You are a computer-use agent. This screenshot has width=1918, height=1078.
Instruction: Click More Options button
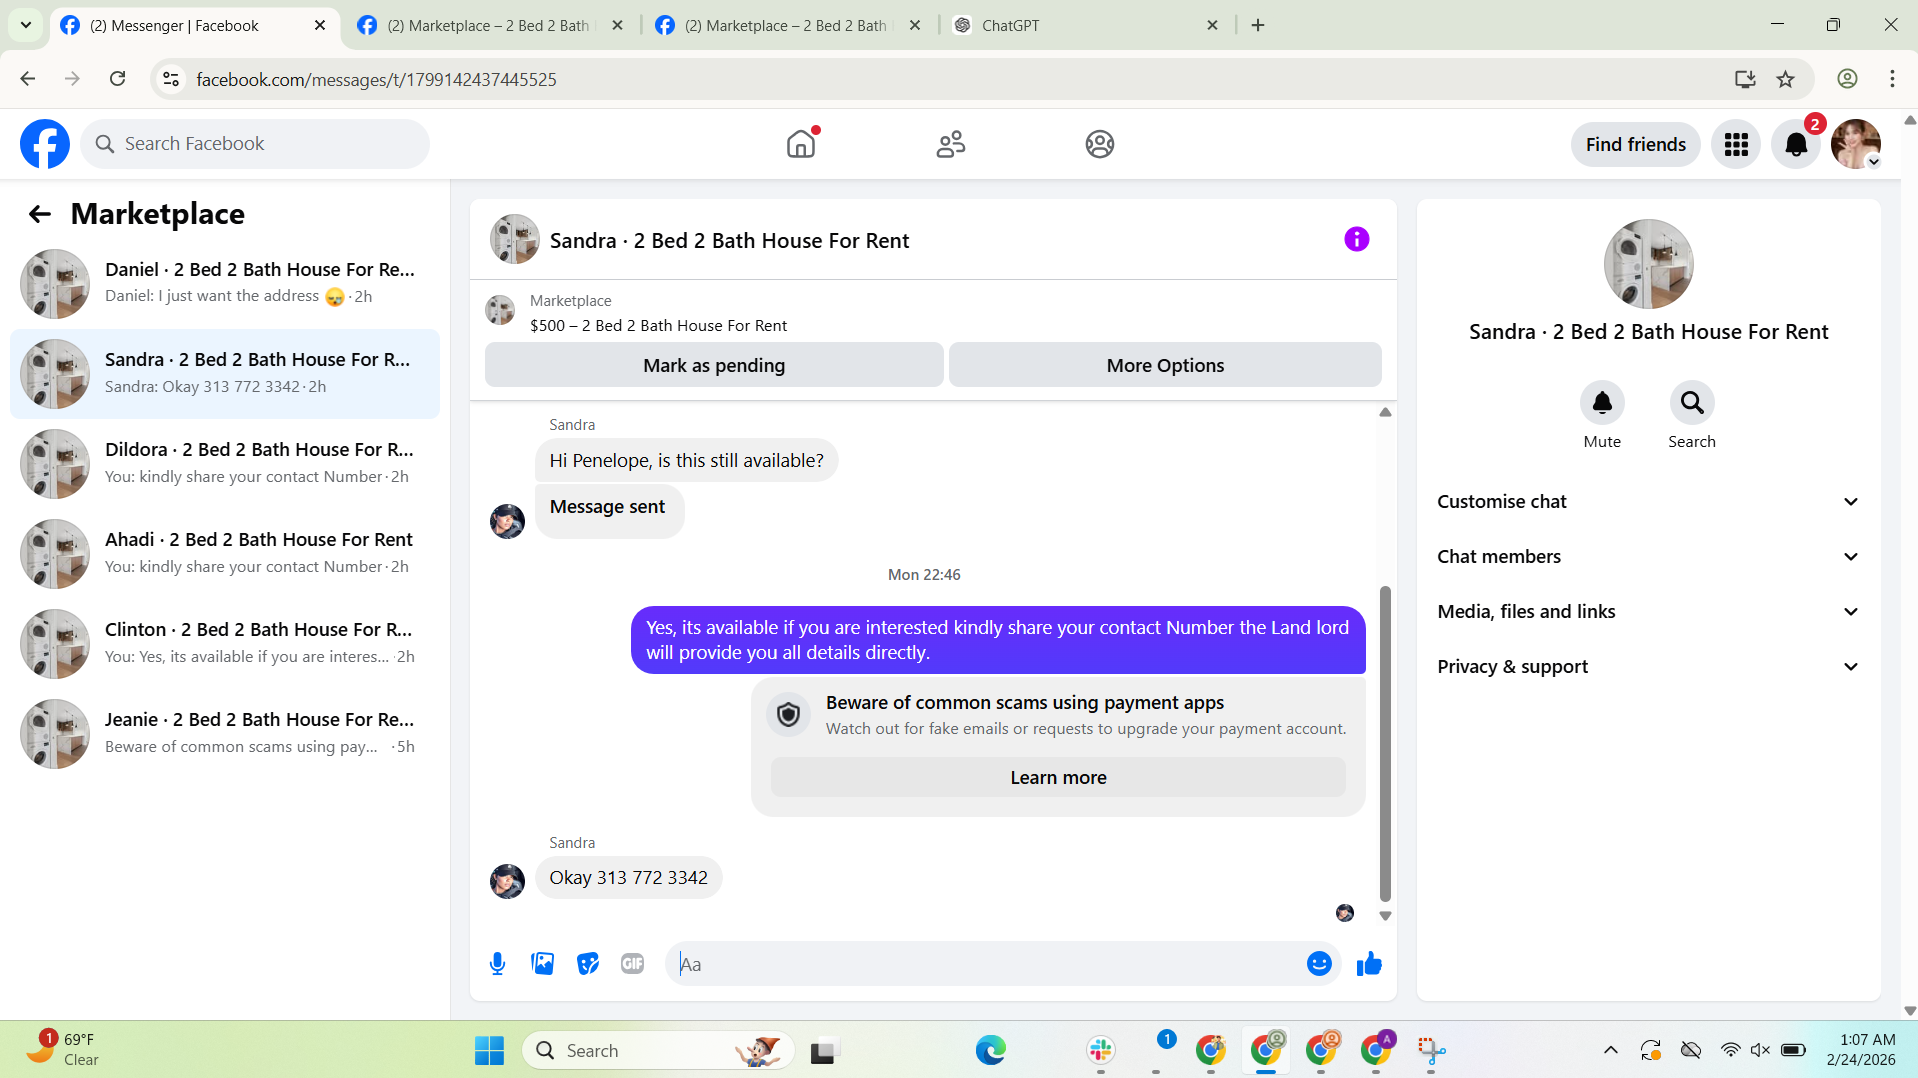(1165, 365)
